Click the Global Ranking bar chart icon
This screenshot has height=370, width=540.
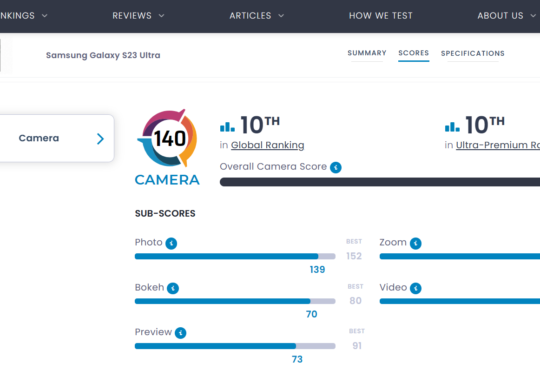pos(227,126)
